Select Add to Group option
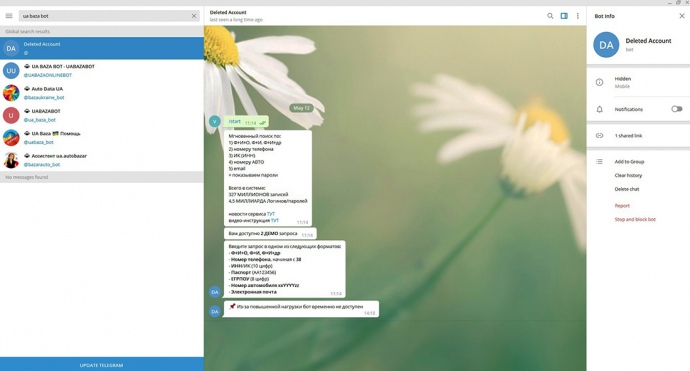The height and width of the screenshot is (371, 690). (629, 162)
